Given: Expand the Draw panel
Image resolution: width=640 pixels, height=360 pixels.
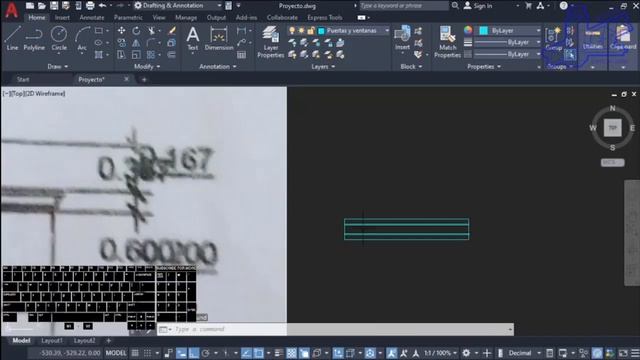Looking at the screenshot, I should tap(58, 67).
